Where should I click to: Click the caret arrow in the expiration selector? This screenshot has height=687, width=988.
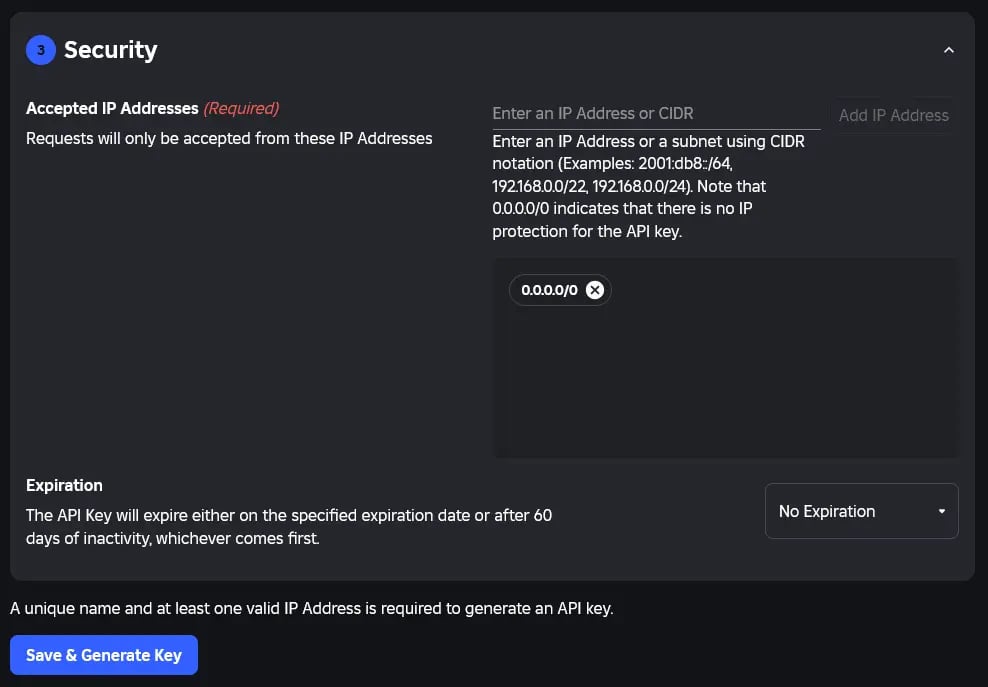941,512
